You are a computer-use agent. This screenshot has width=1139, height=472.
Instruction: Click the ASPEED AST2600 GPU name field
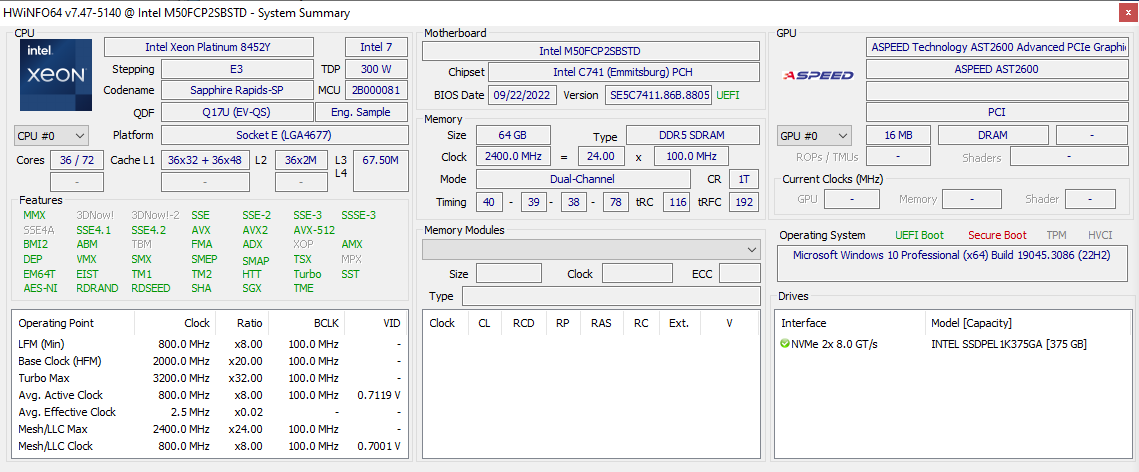click(997, 70)
